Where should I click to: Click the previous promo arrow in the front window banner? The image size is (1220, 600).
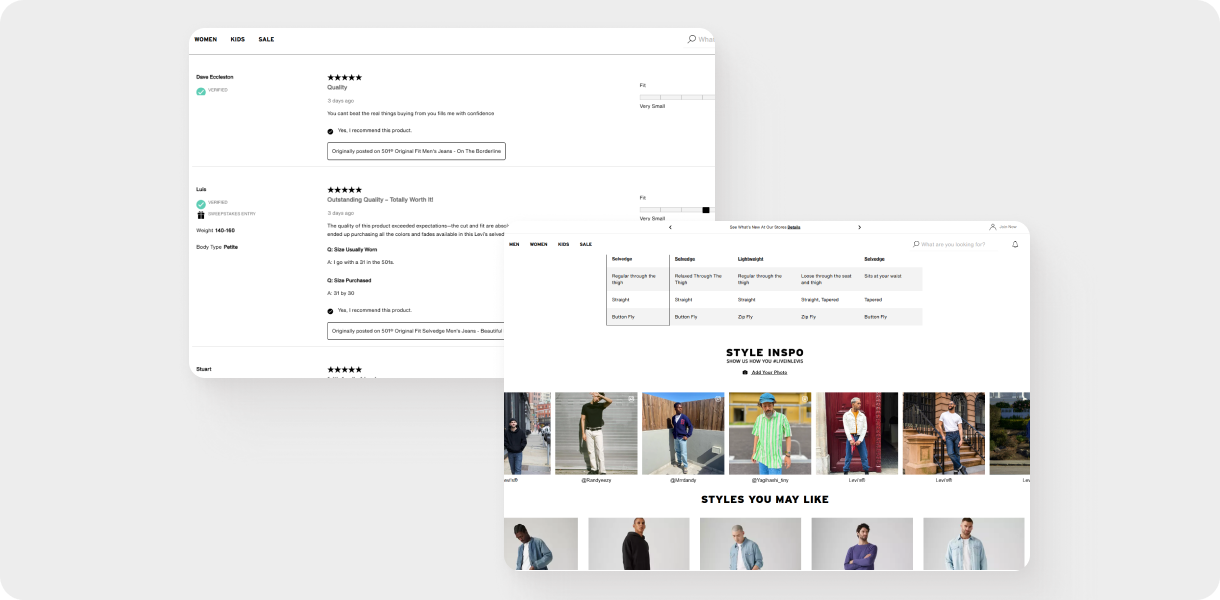point(670,227)
